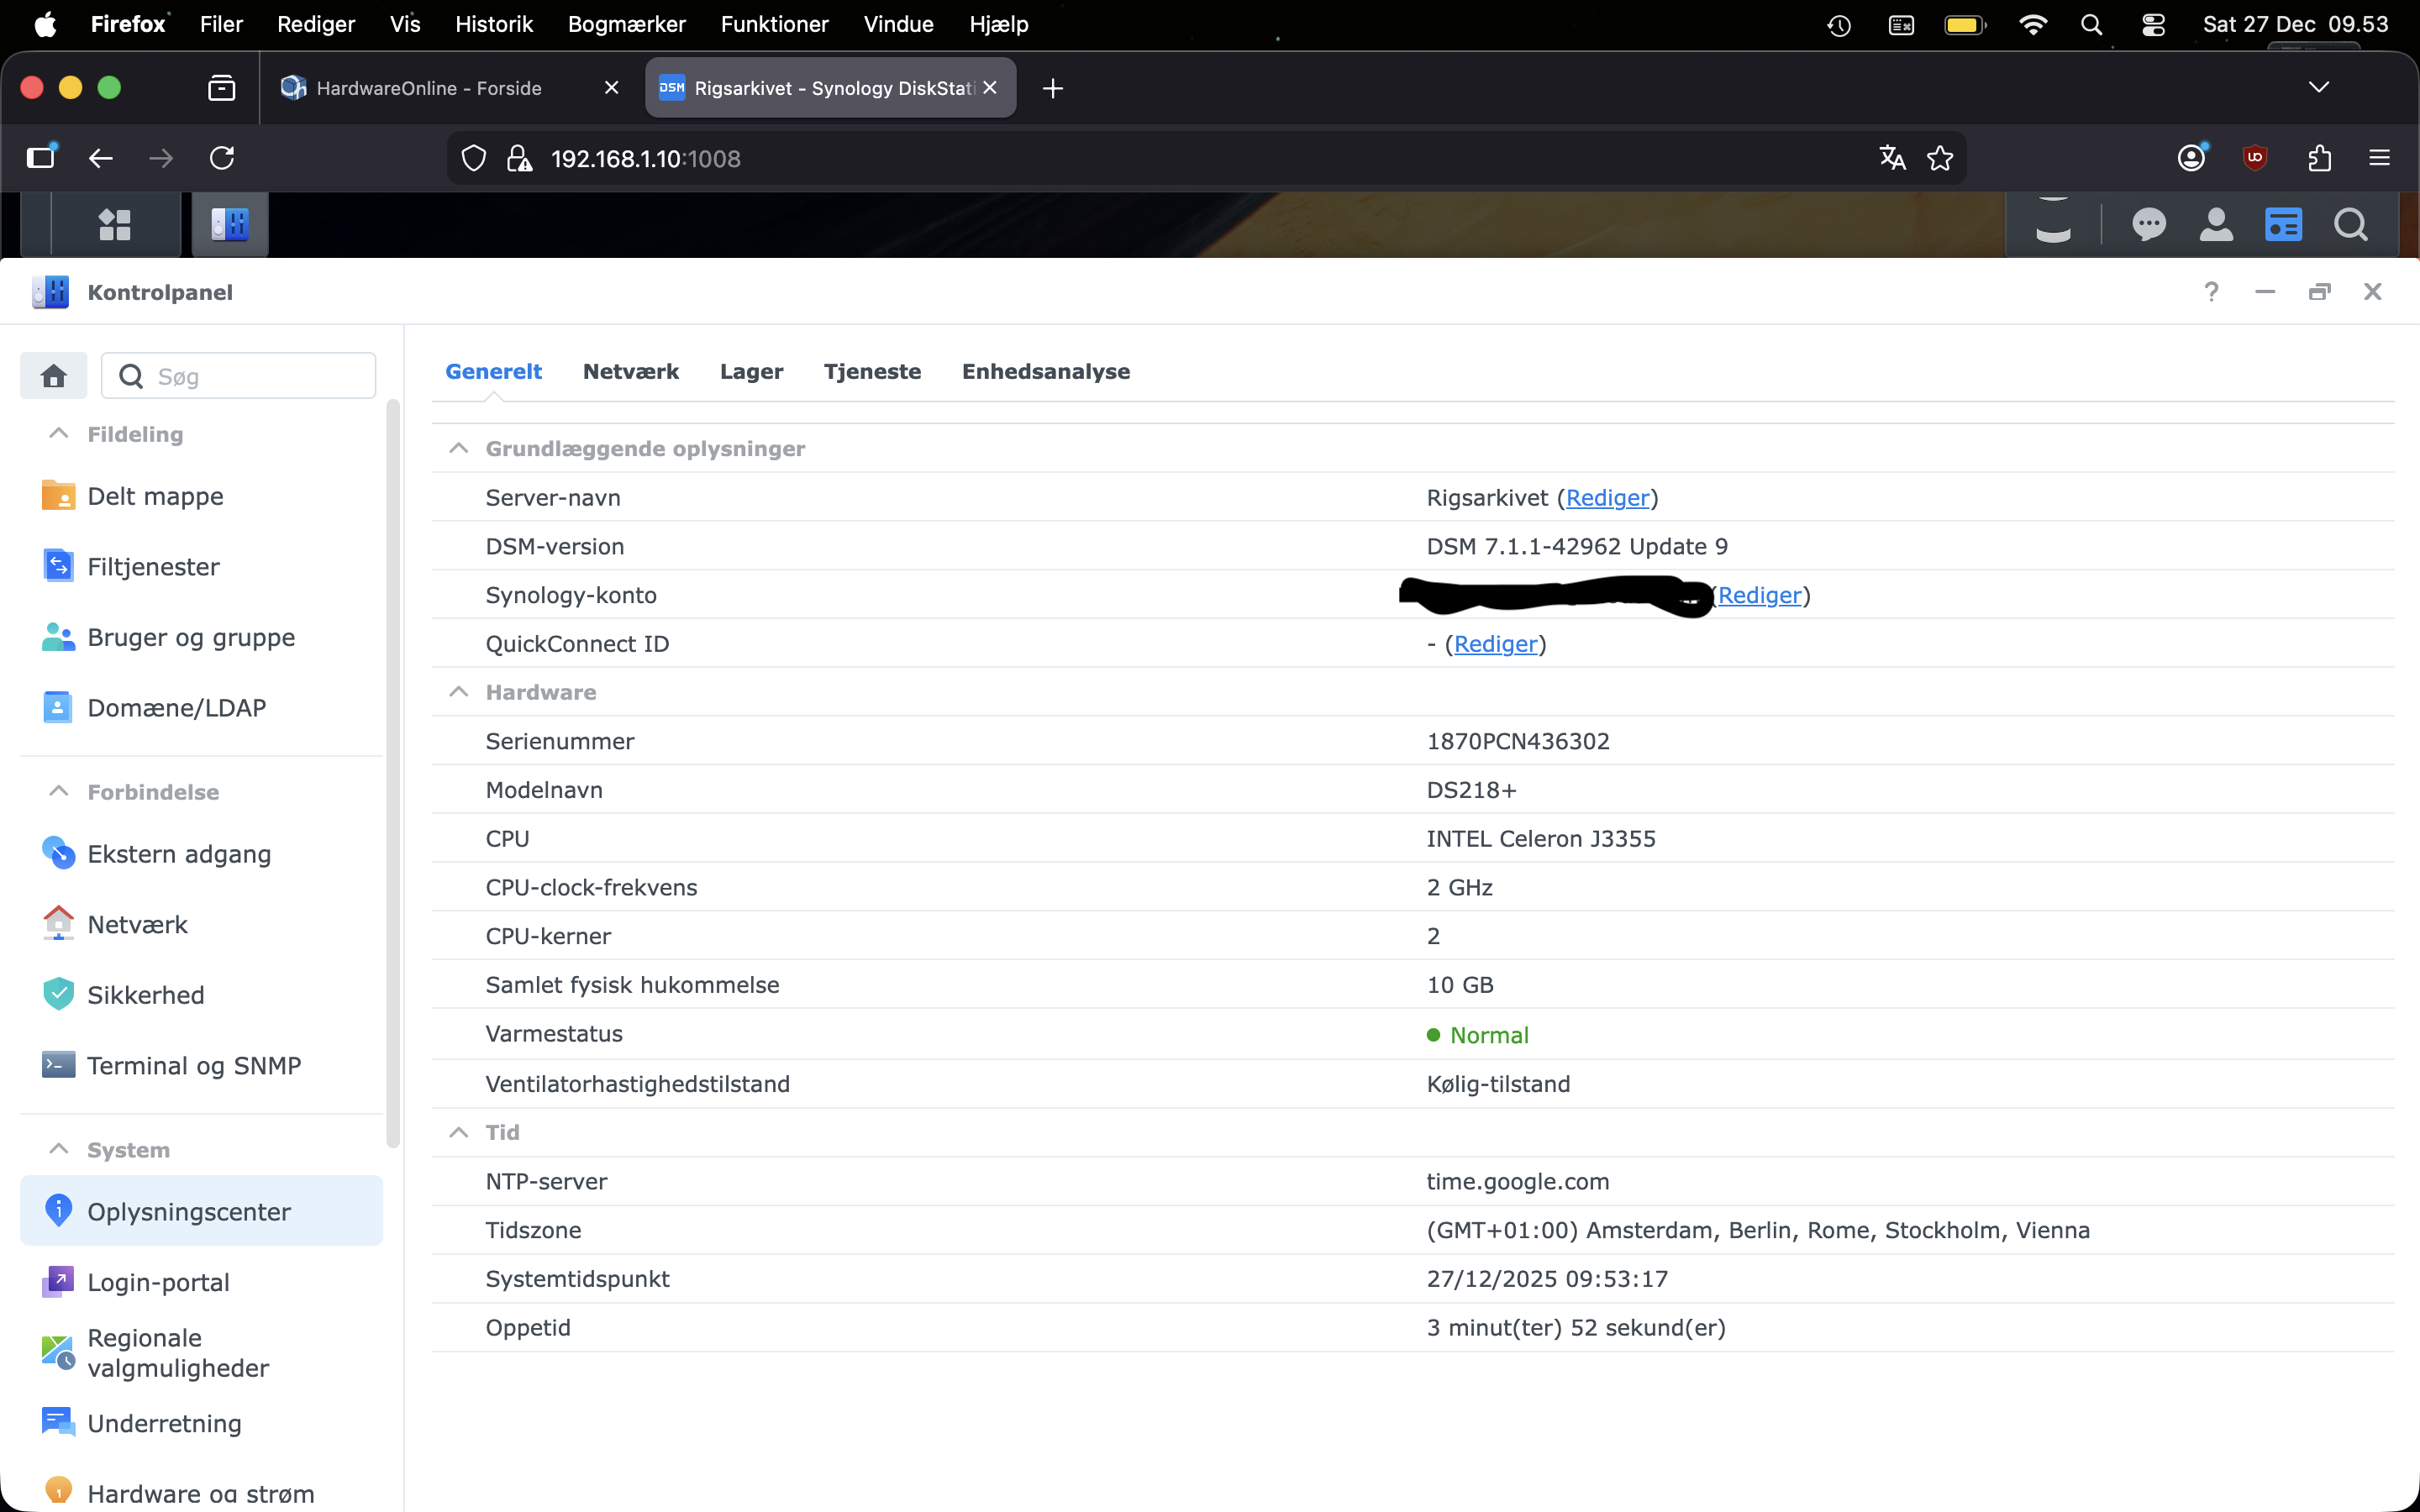
Task: Click the serial number 1870PCN436302
Action: [x=1518, y=741]
